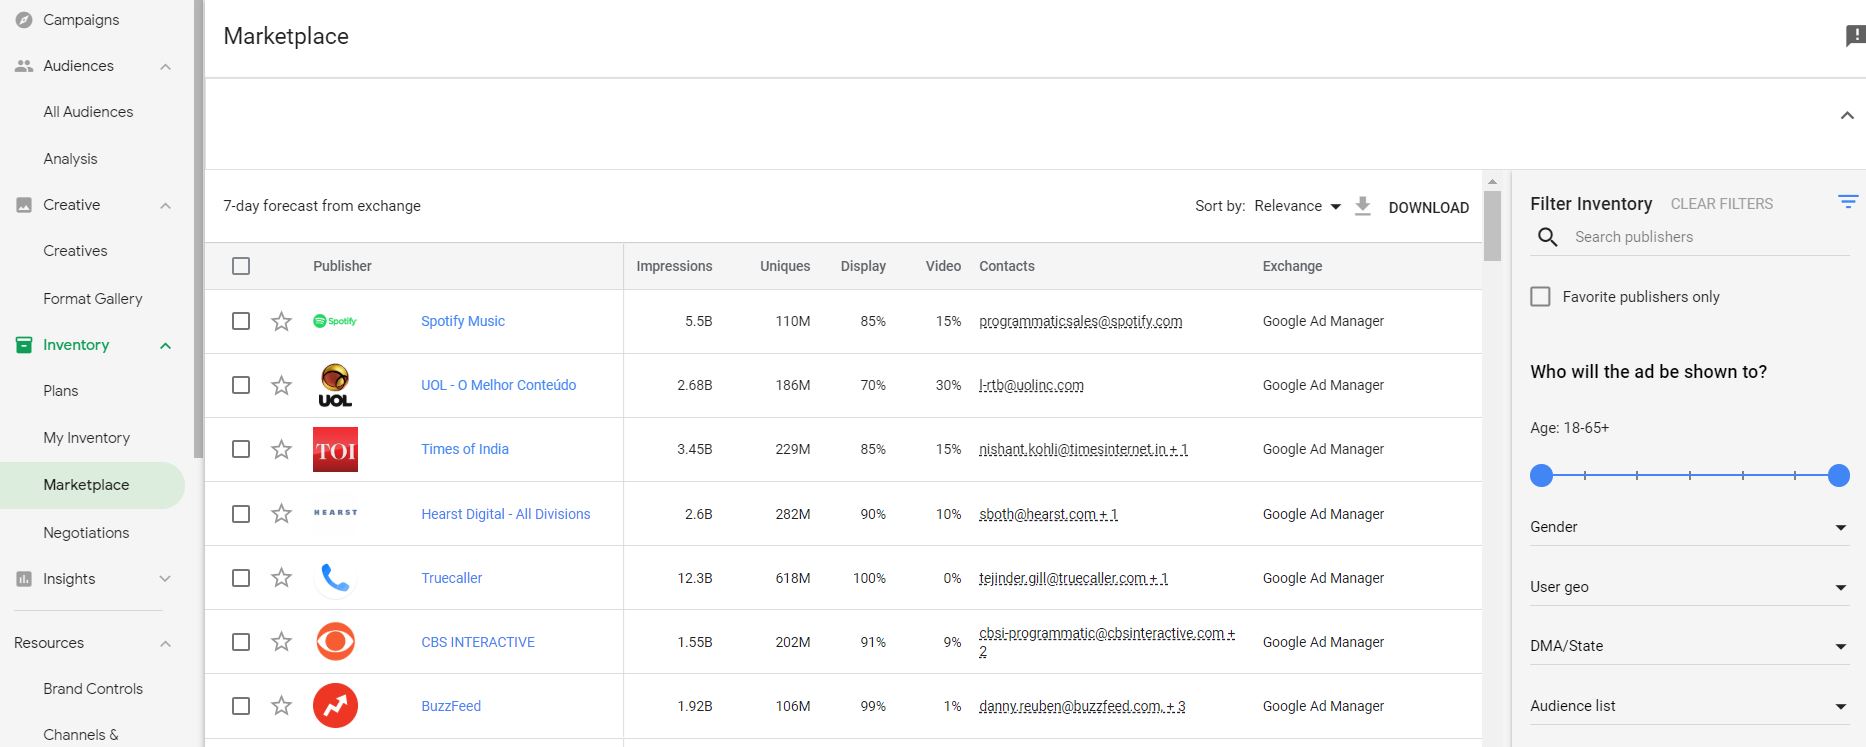Open Plans under Inventory

coord(61,391)
